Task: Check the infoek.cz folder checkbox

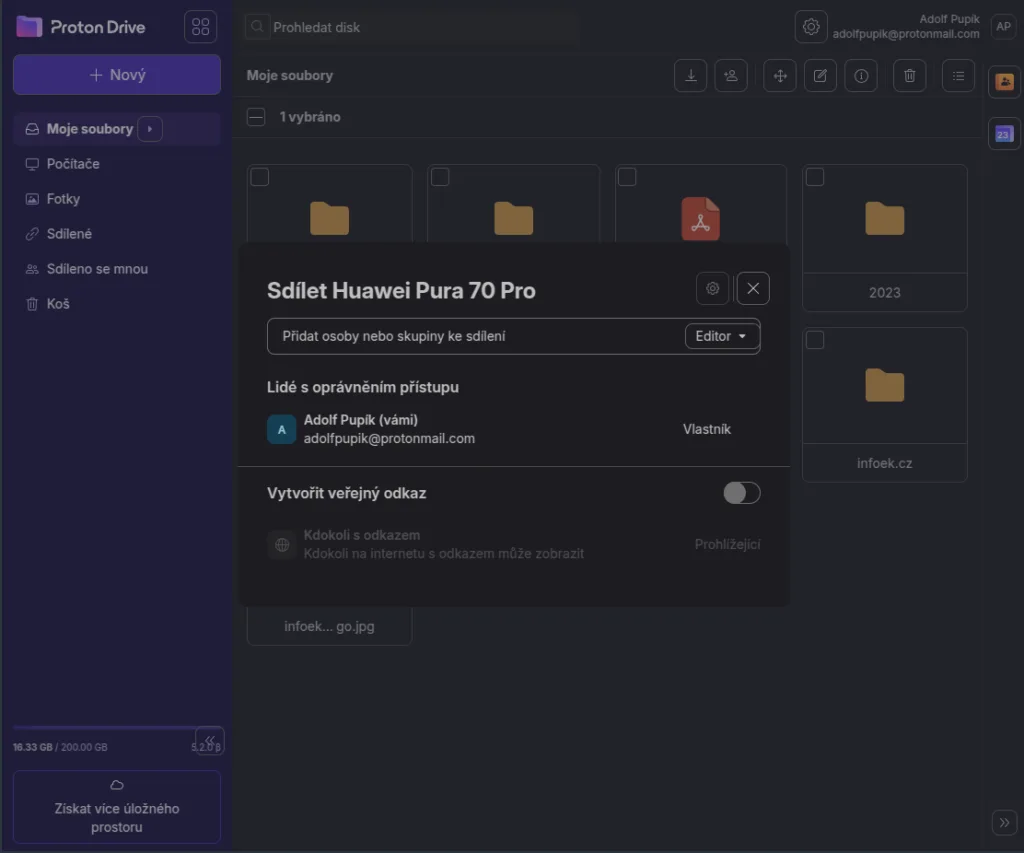Action: [x=815, y=340]
